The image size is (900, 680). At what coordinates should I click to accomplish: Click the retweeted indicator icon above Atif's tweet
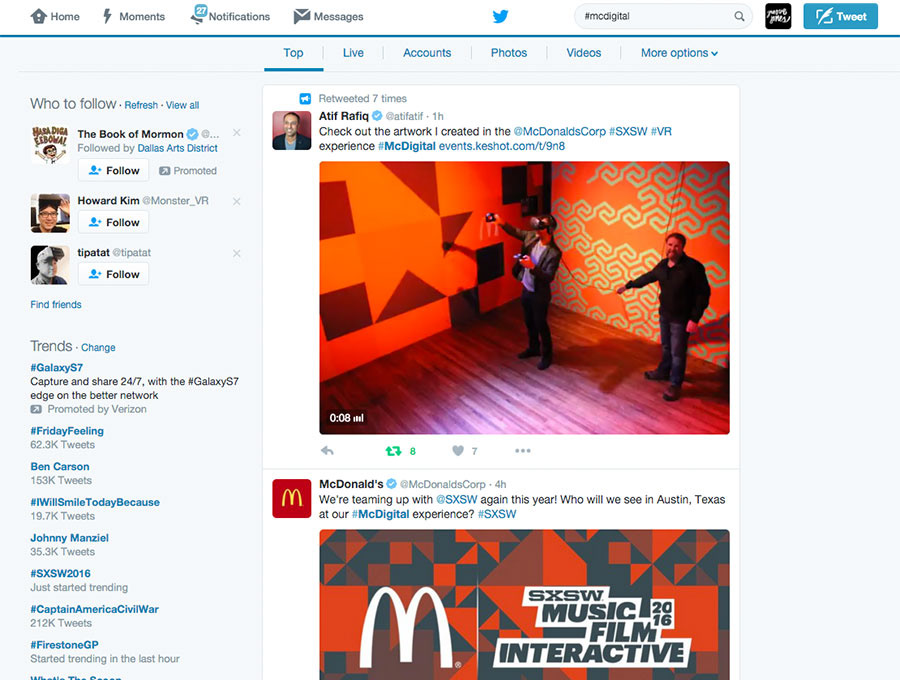coord(305,99)
